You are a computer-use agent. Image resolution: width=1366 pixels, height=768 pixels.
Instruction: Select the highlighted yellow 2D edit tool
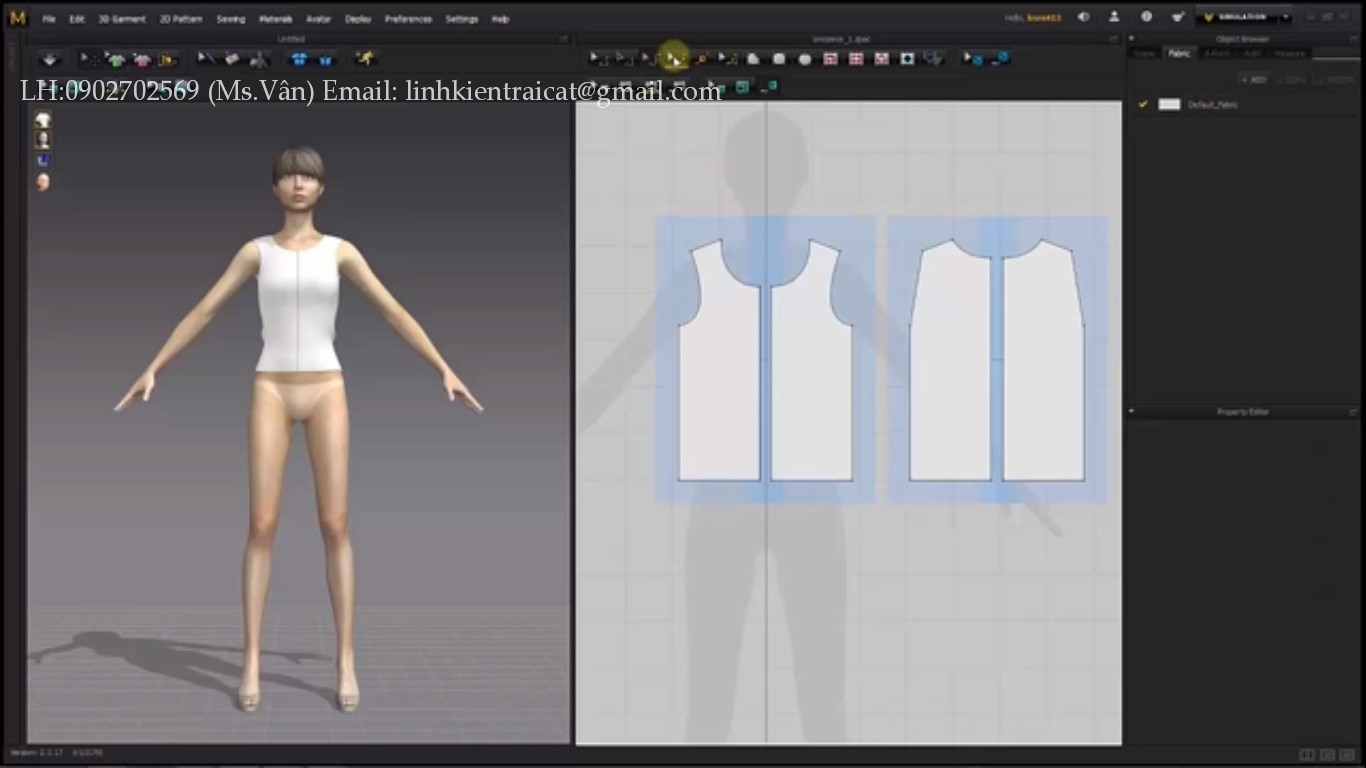point(676,59)
